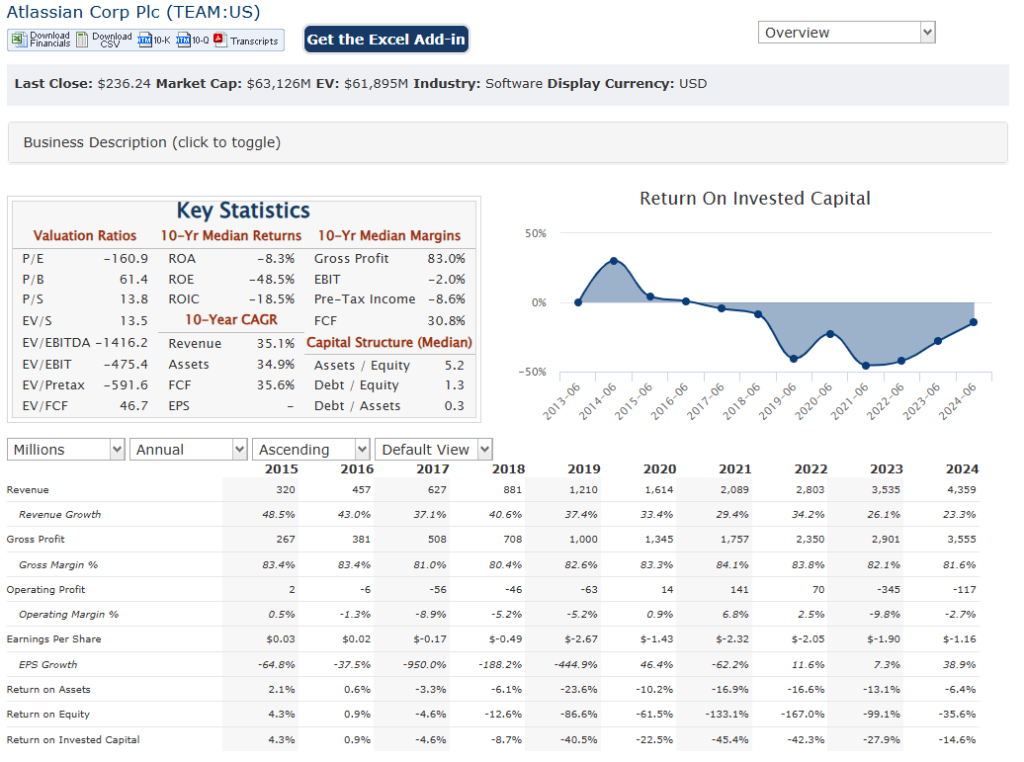This screenshot has width=1024, height=762.
Task: Click the Last Close price $236.24
Action: tap(124, 84)
